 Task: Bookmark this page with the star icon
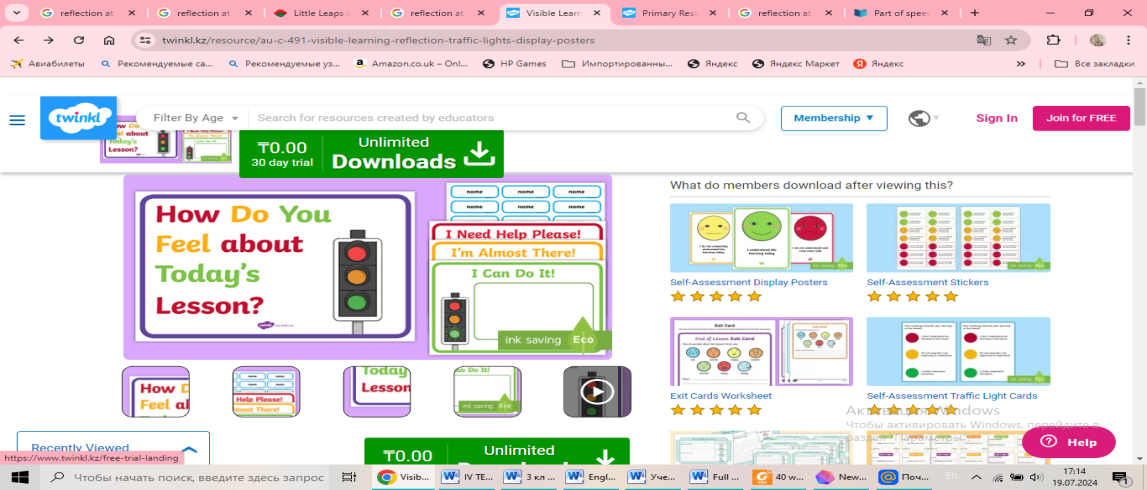(1010, 40)
